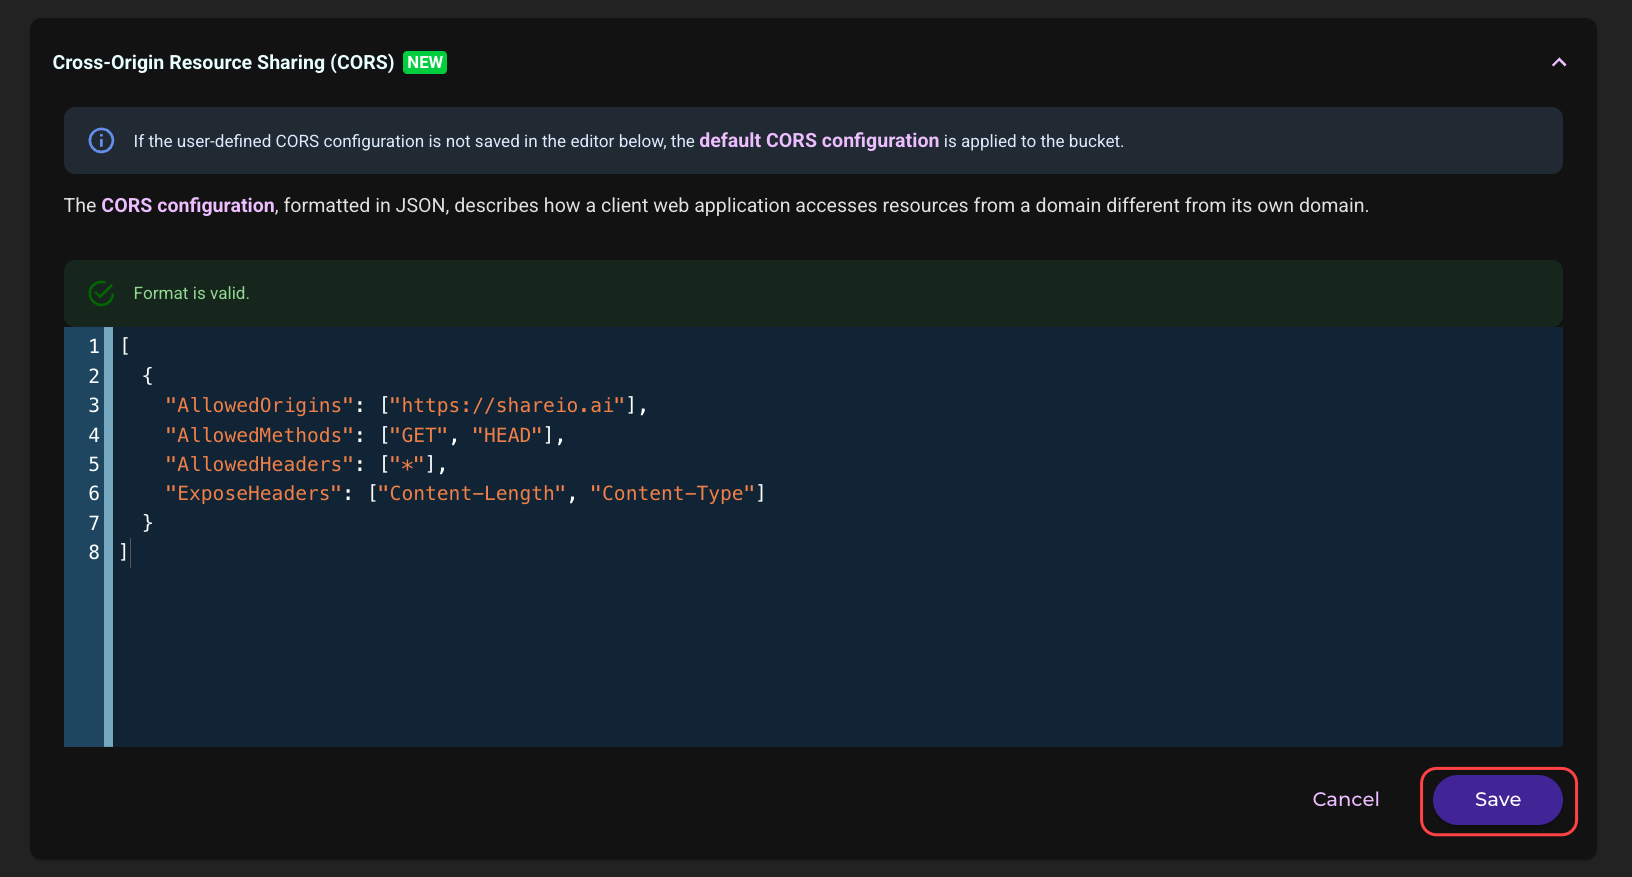This screenshot has width=1632, height=877.
Task: Place cursor on the AllowedOrigins key
Action: pos(259,405)
